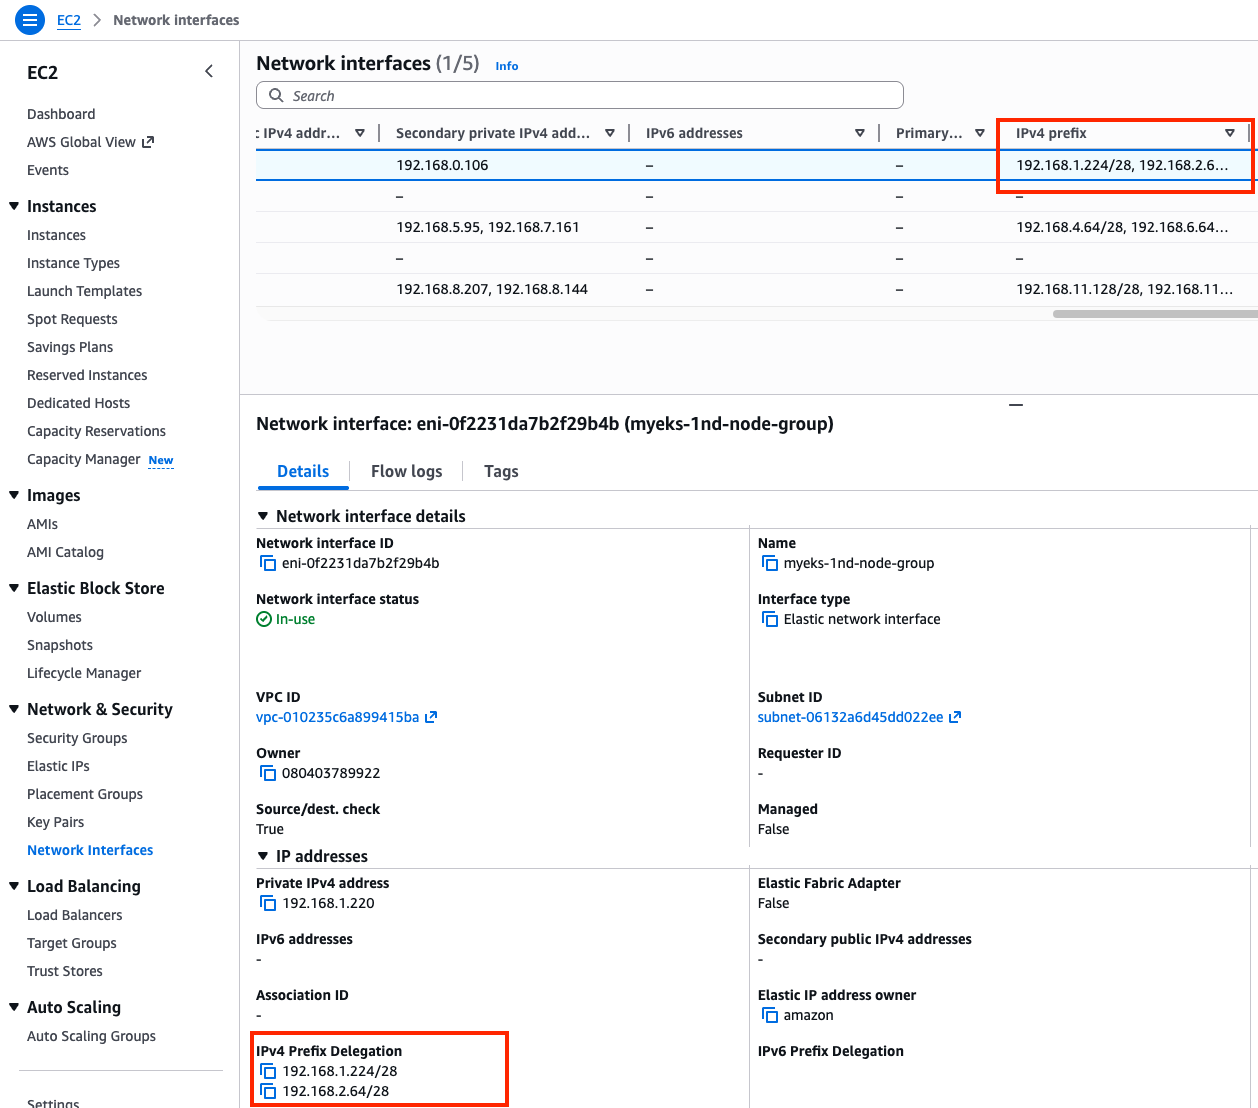The width and height of the screenshot is (1258, 1108).
Task: Collapse the Elastic Block Store sidebar group
Action: tap(14, 588)
